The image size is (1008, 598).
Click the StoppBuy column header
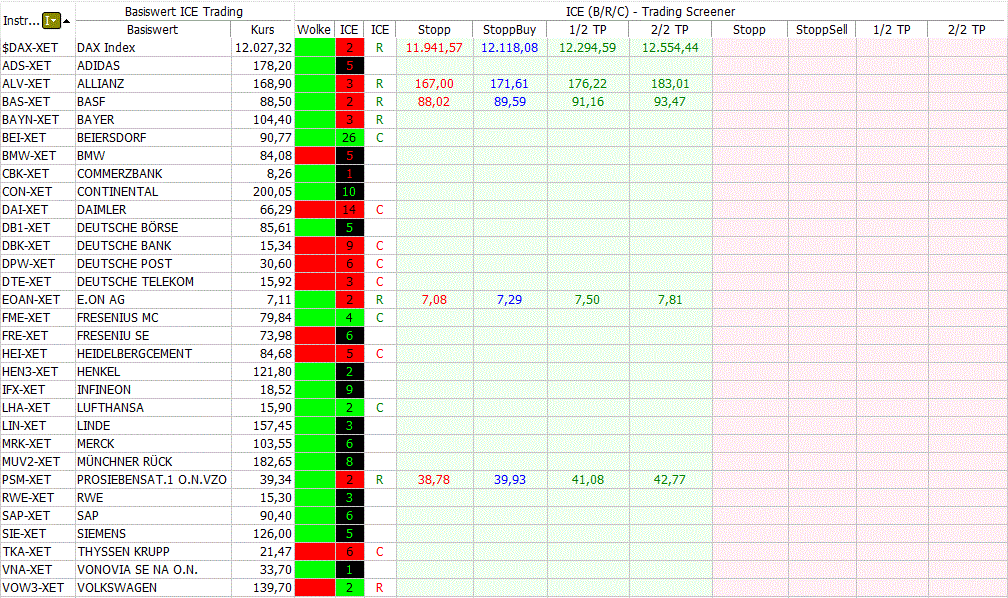(509, 30)
